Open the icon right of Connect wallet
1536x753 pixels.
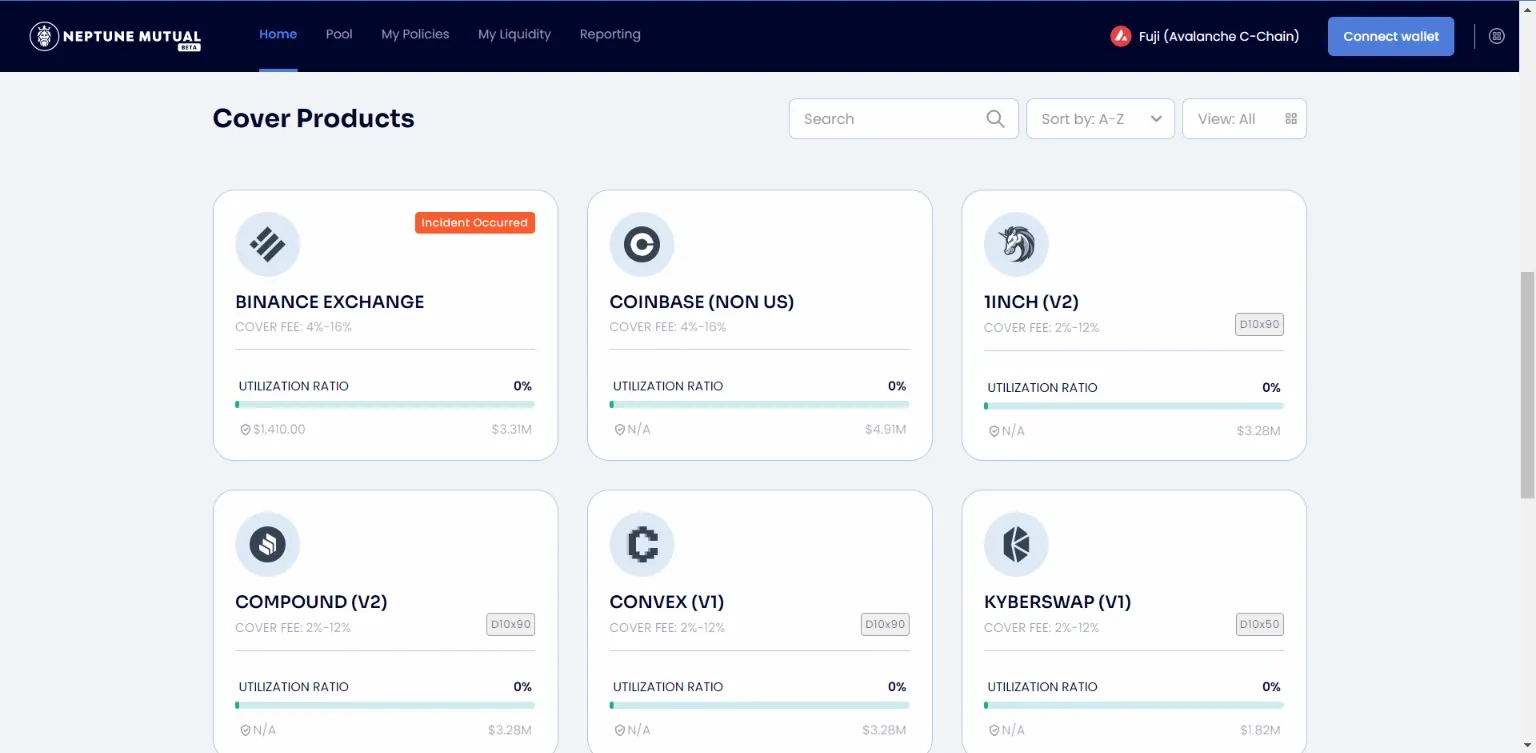pos(1496,36)
